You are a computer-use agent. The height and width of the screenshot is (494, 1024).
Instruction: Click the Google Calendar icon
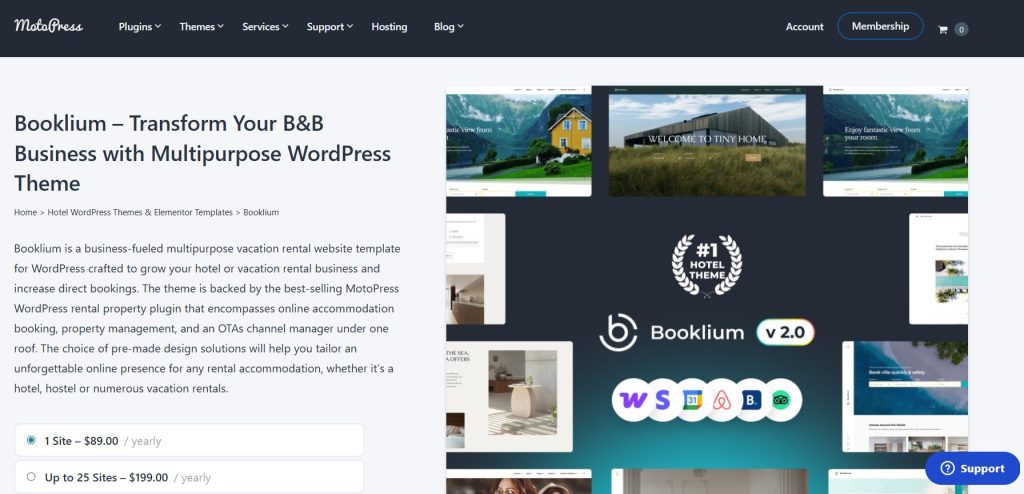(x=692, y=400)
